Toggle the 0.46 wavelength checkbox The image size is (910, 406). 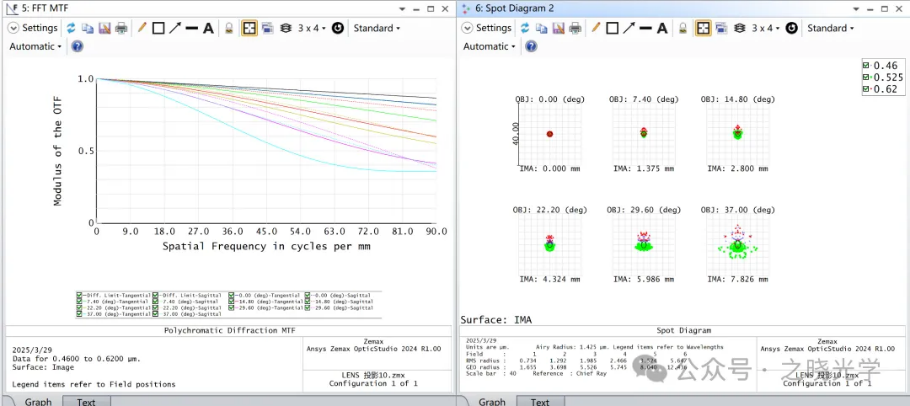pos(866,64)
